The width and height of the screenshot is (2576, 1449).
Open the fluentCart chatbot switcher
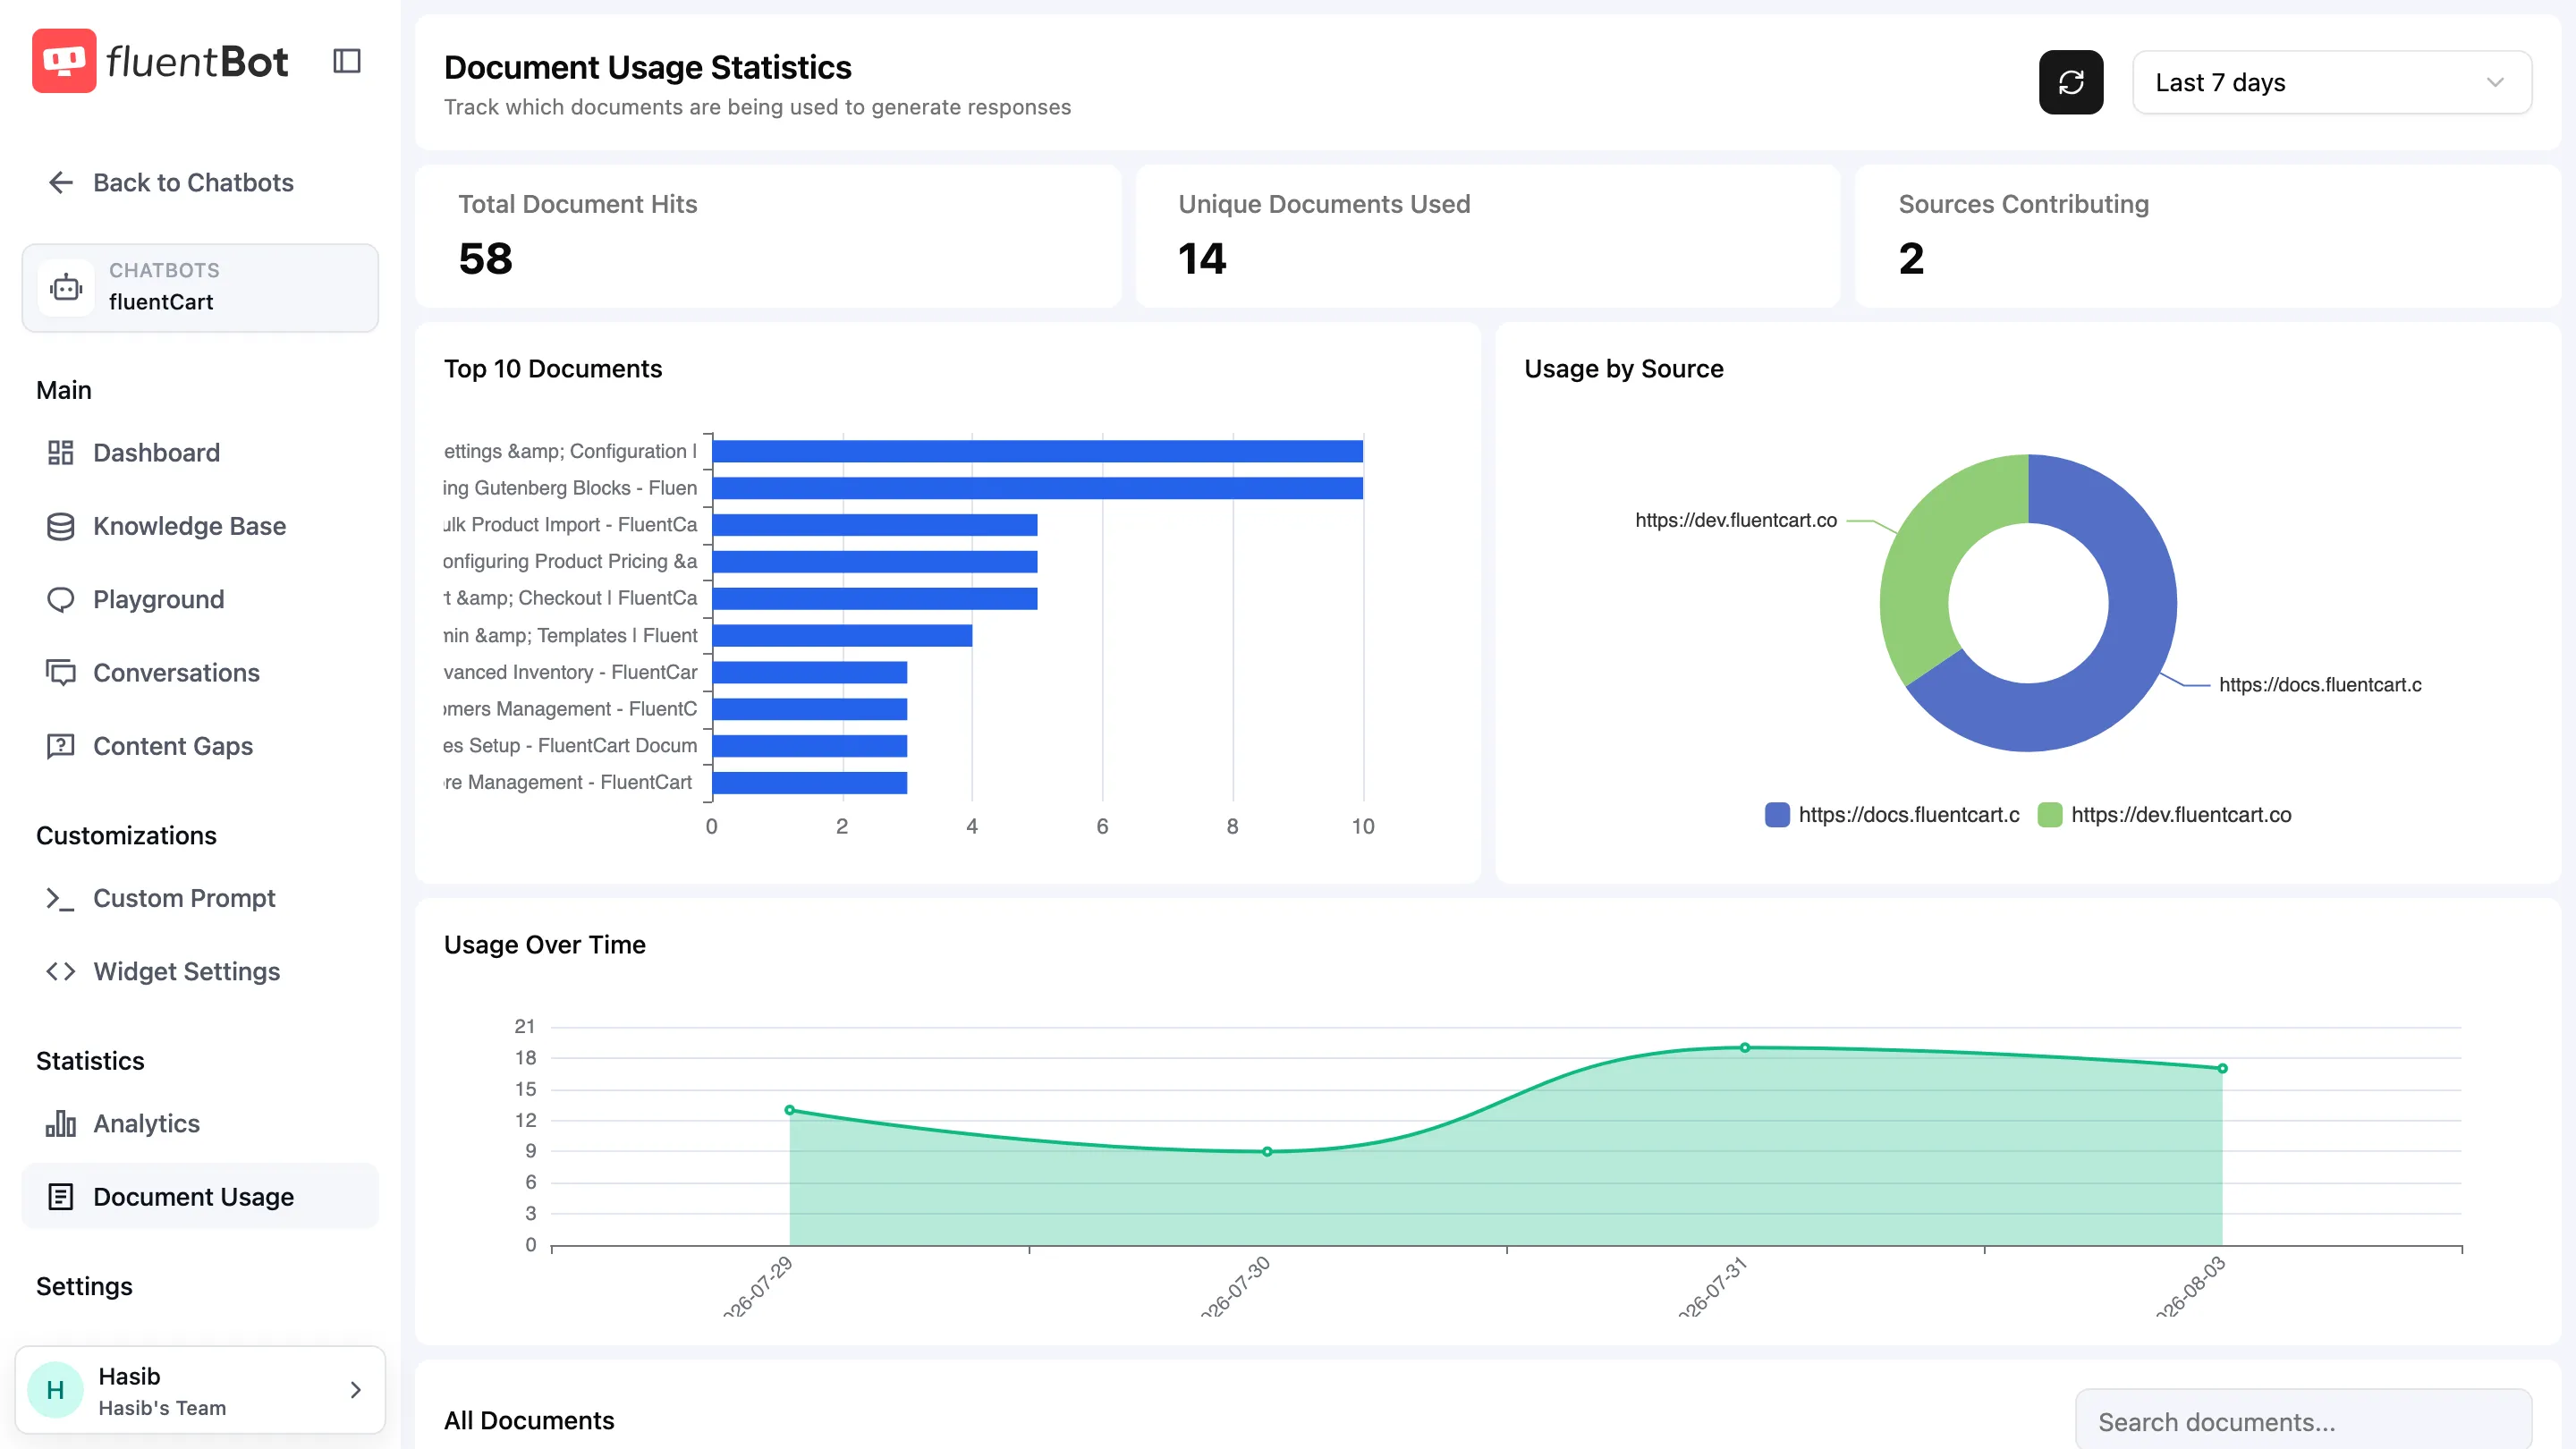200,288
